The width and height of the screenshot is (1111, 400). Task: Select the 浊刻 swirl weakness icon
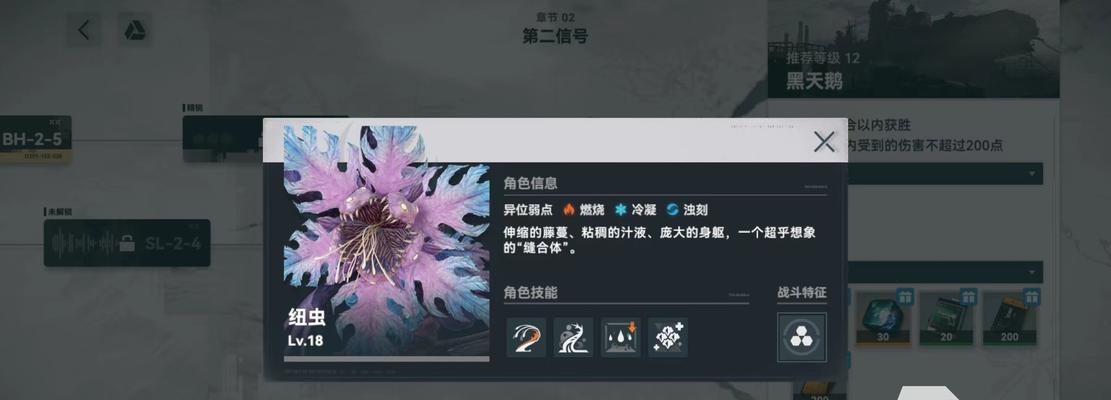click(672, 210)
